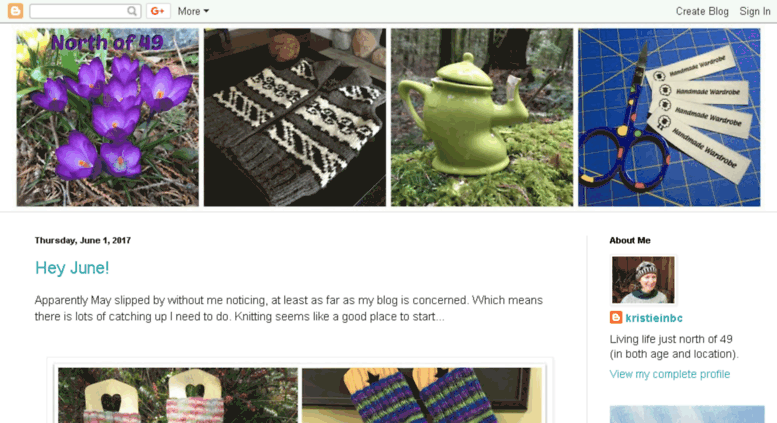Click View my complete profile
777x423 pixels.
pos(669,374)
